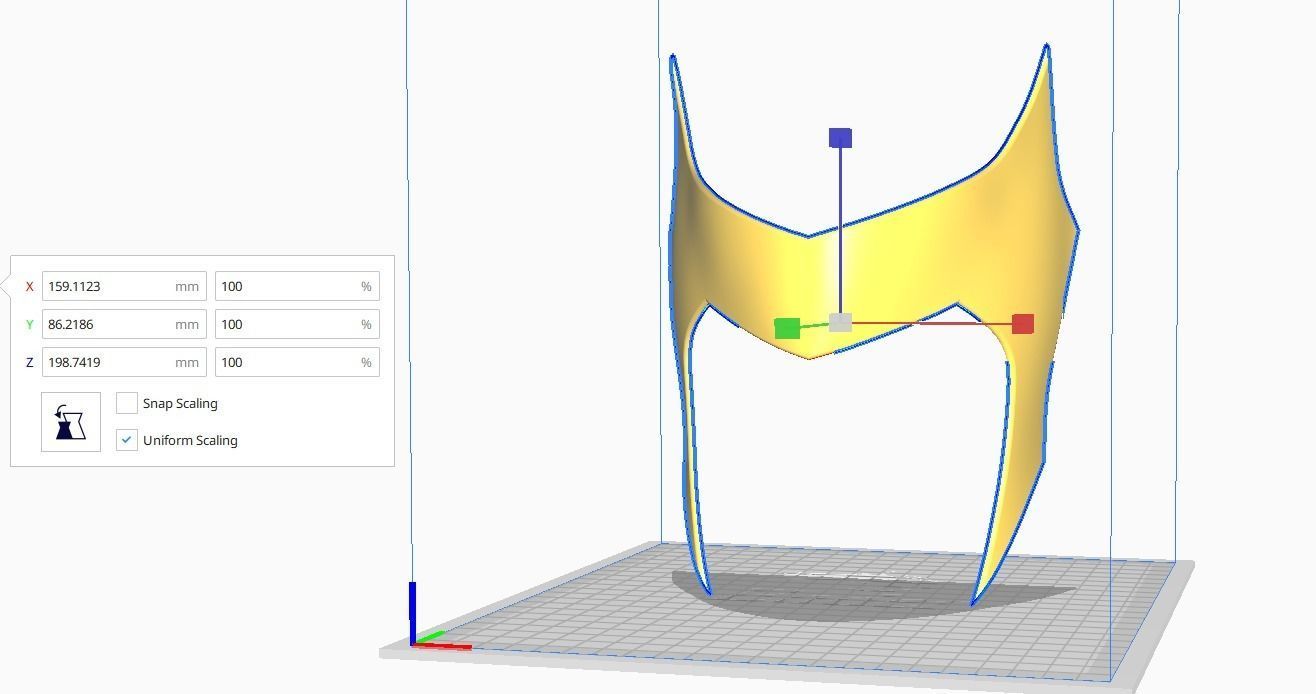This screenshot has height=694, width=1316.
Task: Click the blue Z-axis scale handle
Action: (840, 138)
